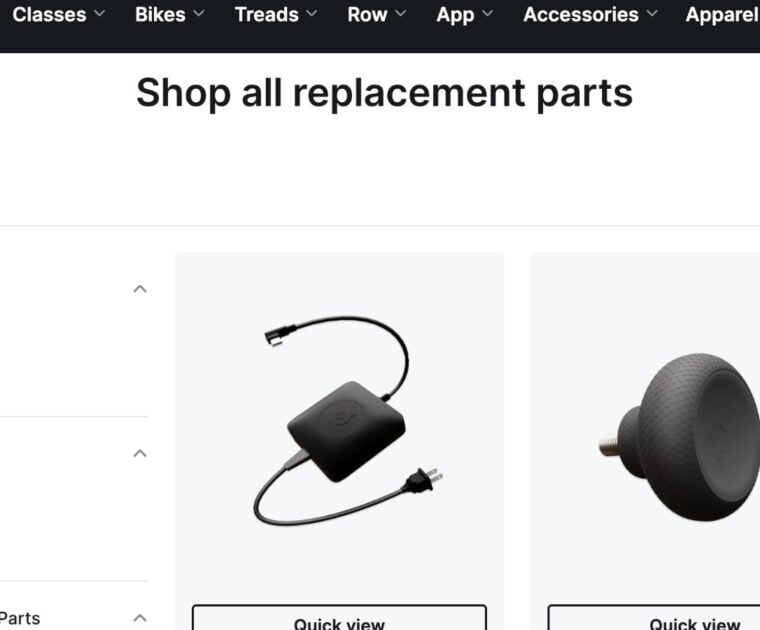The image size is (760, 630).
Task: Click chevron arrow next to Classes
Action: 99,14
